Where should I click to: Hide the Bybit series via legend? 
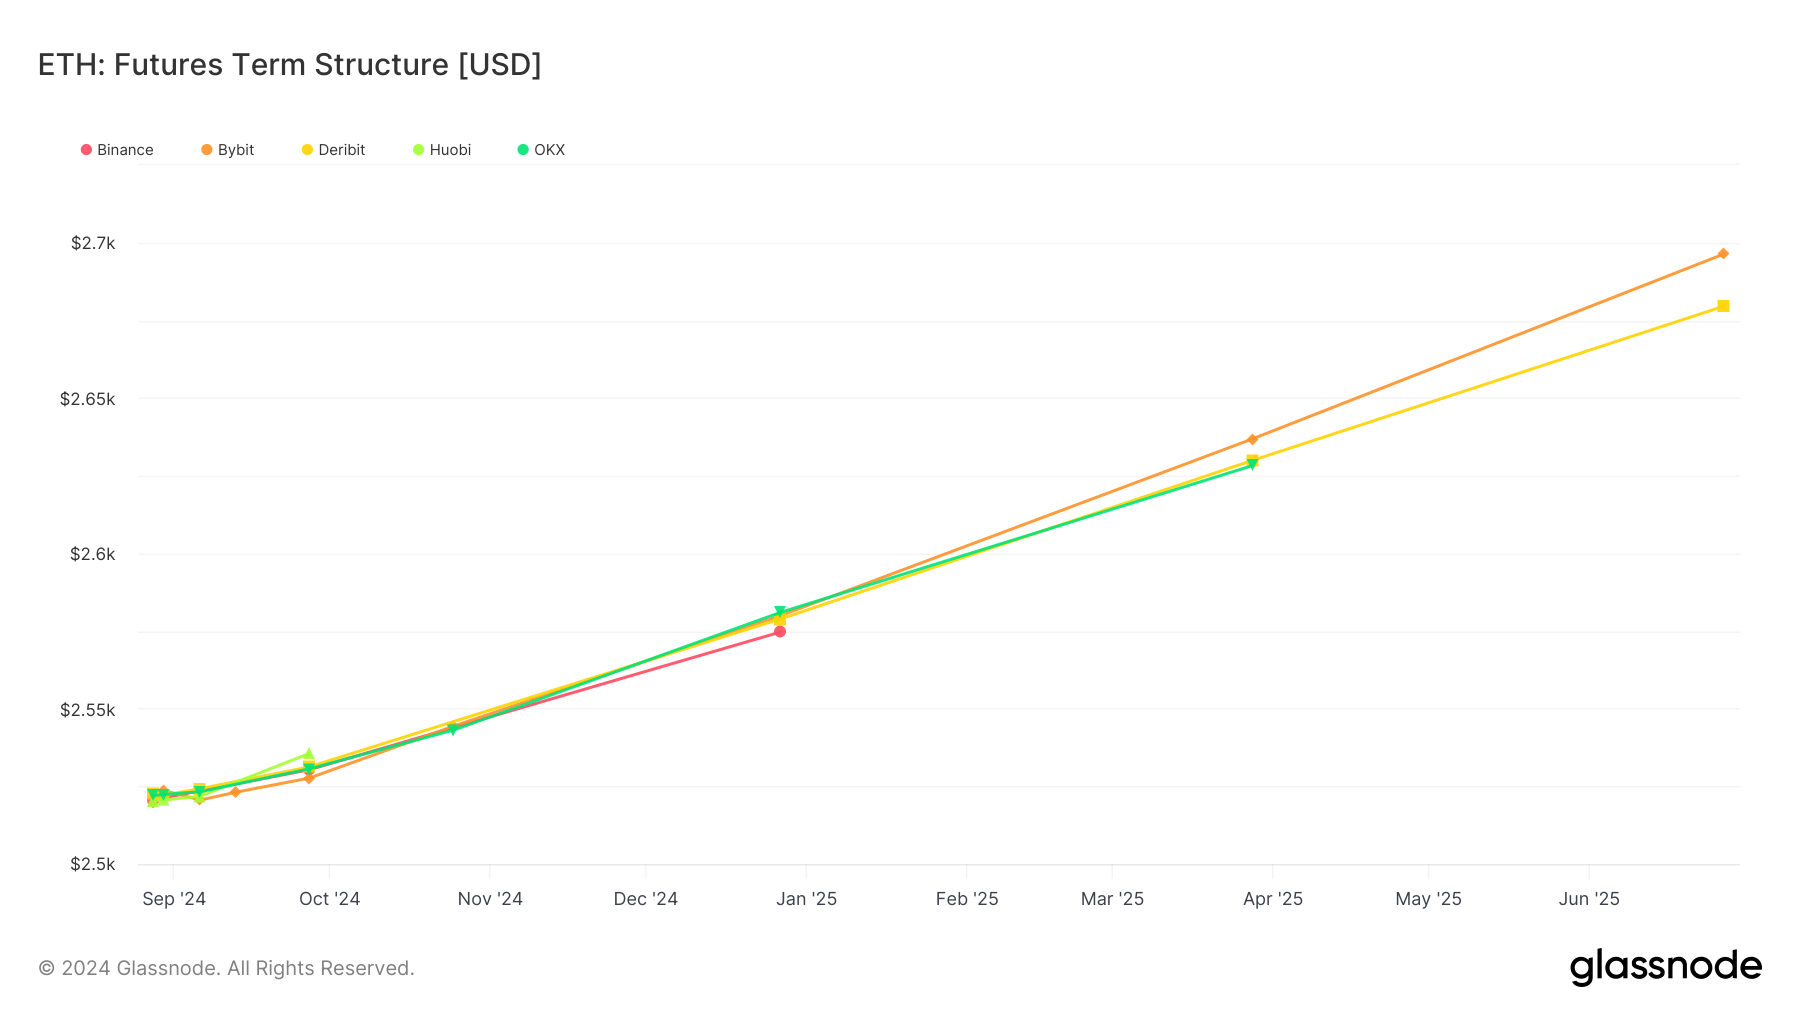[227, 150]
